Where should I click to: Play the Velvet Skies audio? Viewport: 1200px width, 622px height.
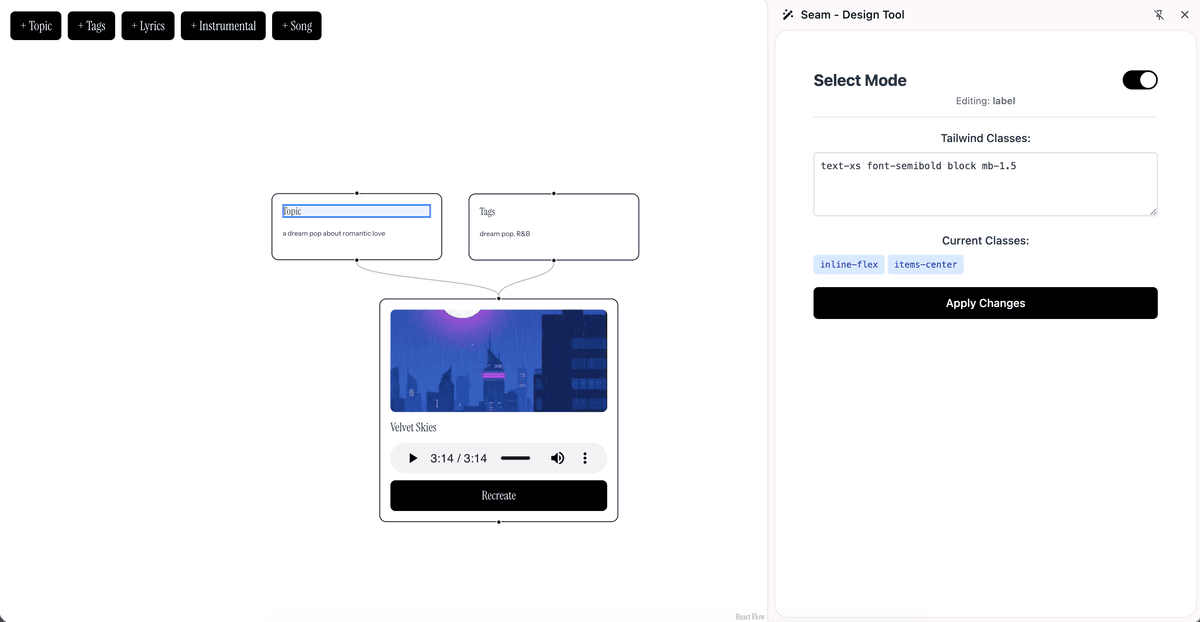pos(413,458)
